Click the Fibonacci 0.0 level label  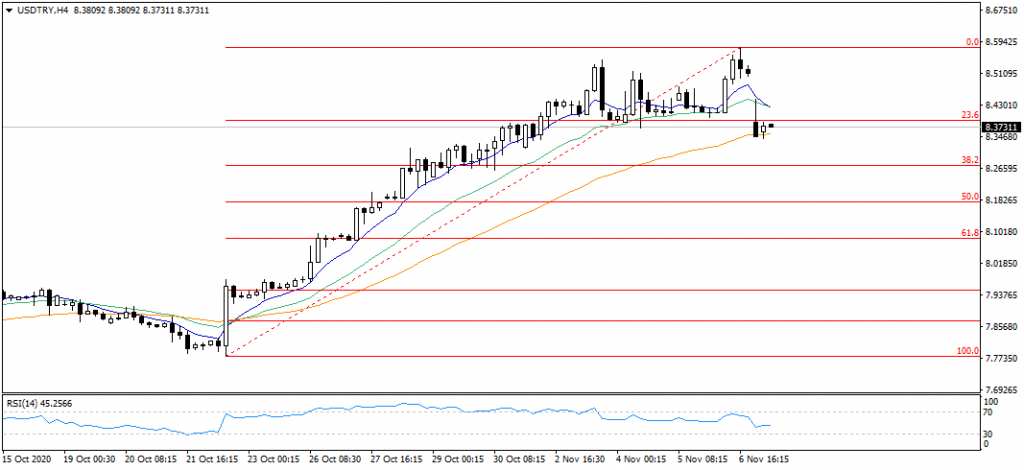(x=971, y=43)
